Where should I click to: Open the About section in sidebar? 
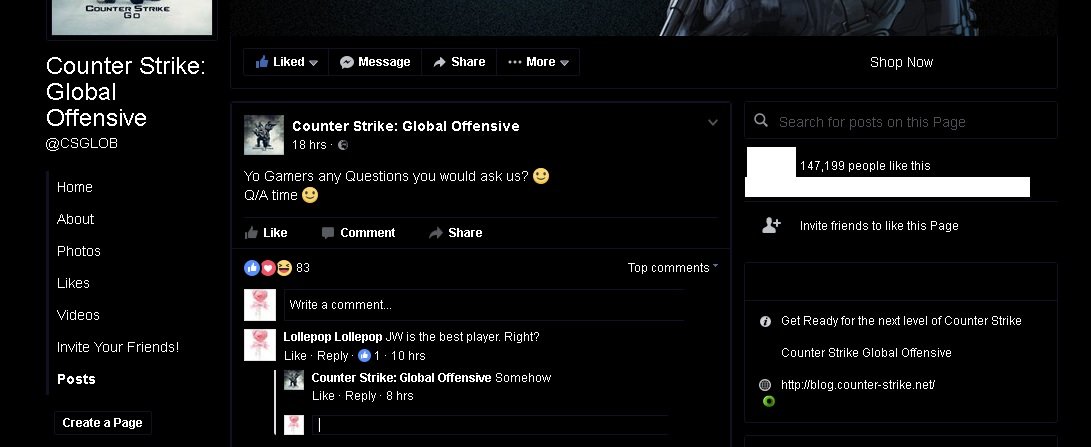[x=75, y=219]
